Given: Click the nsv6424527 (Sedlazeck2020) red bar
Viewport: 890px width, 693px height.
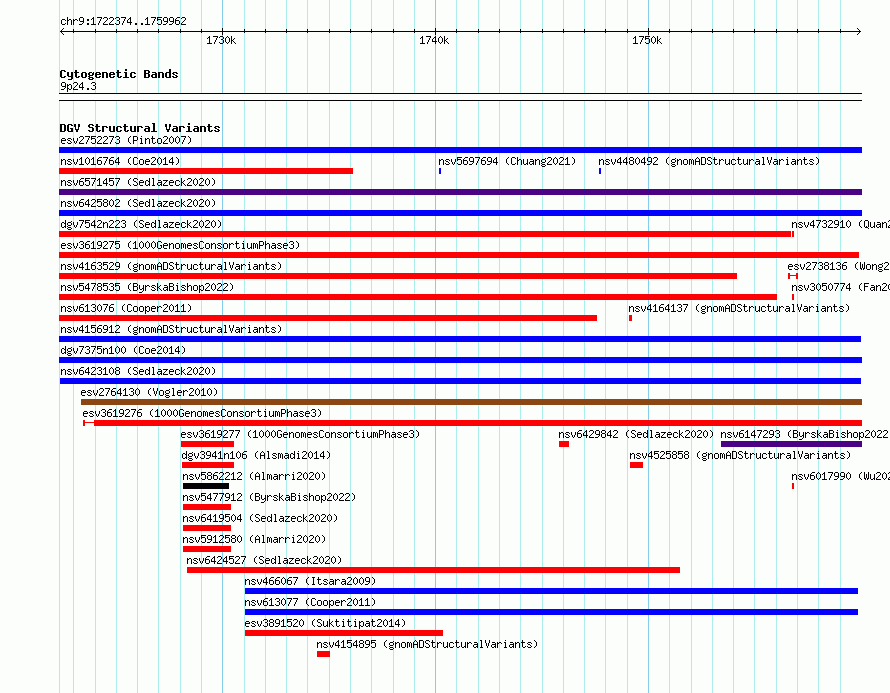Looking at the screenshot, I should tap(433, 570).
